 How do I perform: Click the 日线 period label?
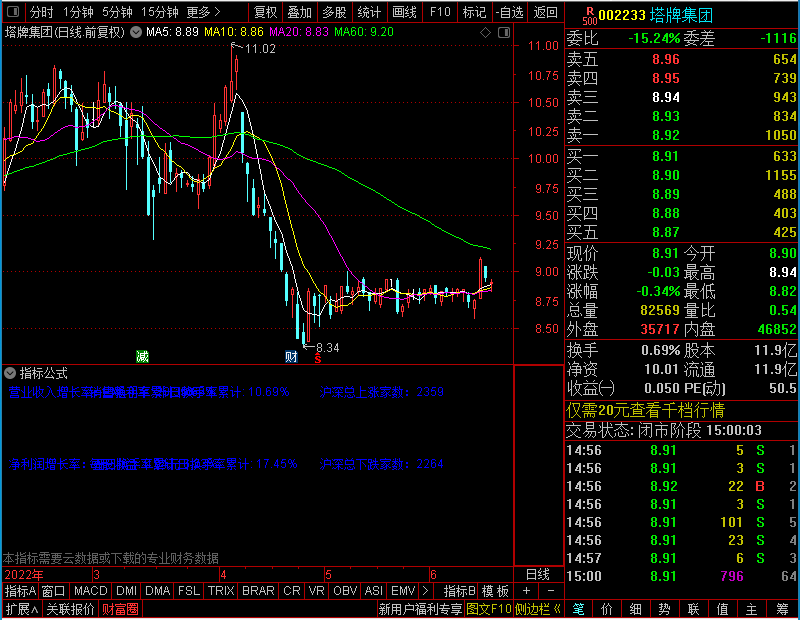pos(538,575)
